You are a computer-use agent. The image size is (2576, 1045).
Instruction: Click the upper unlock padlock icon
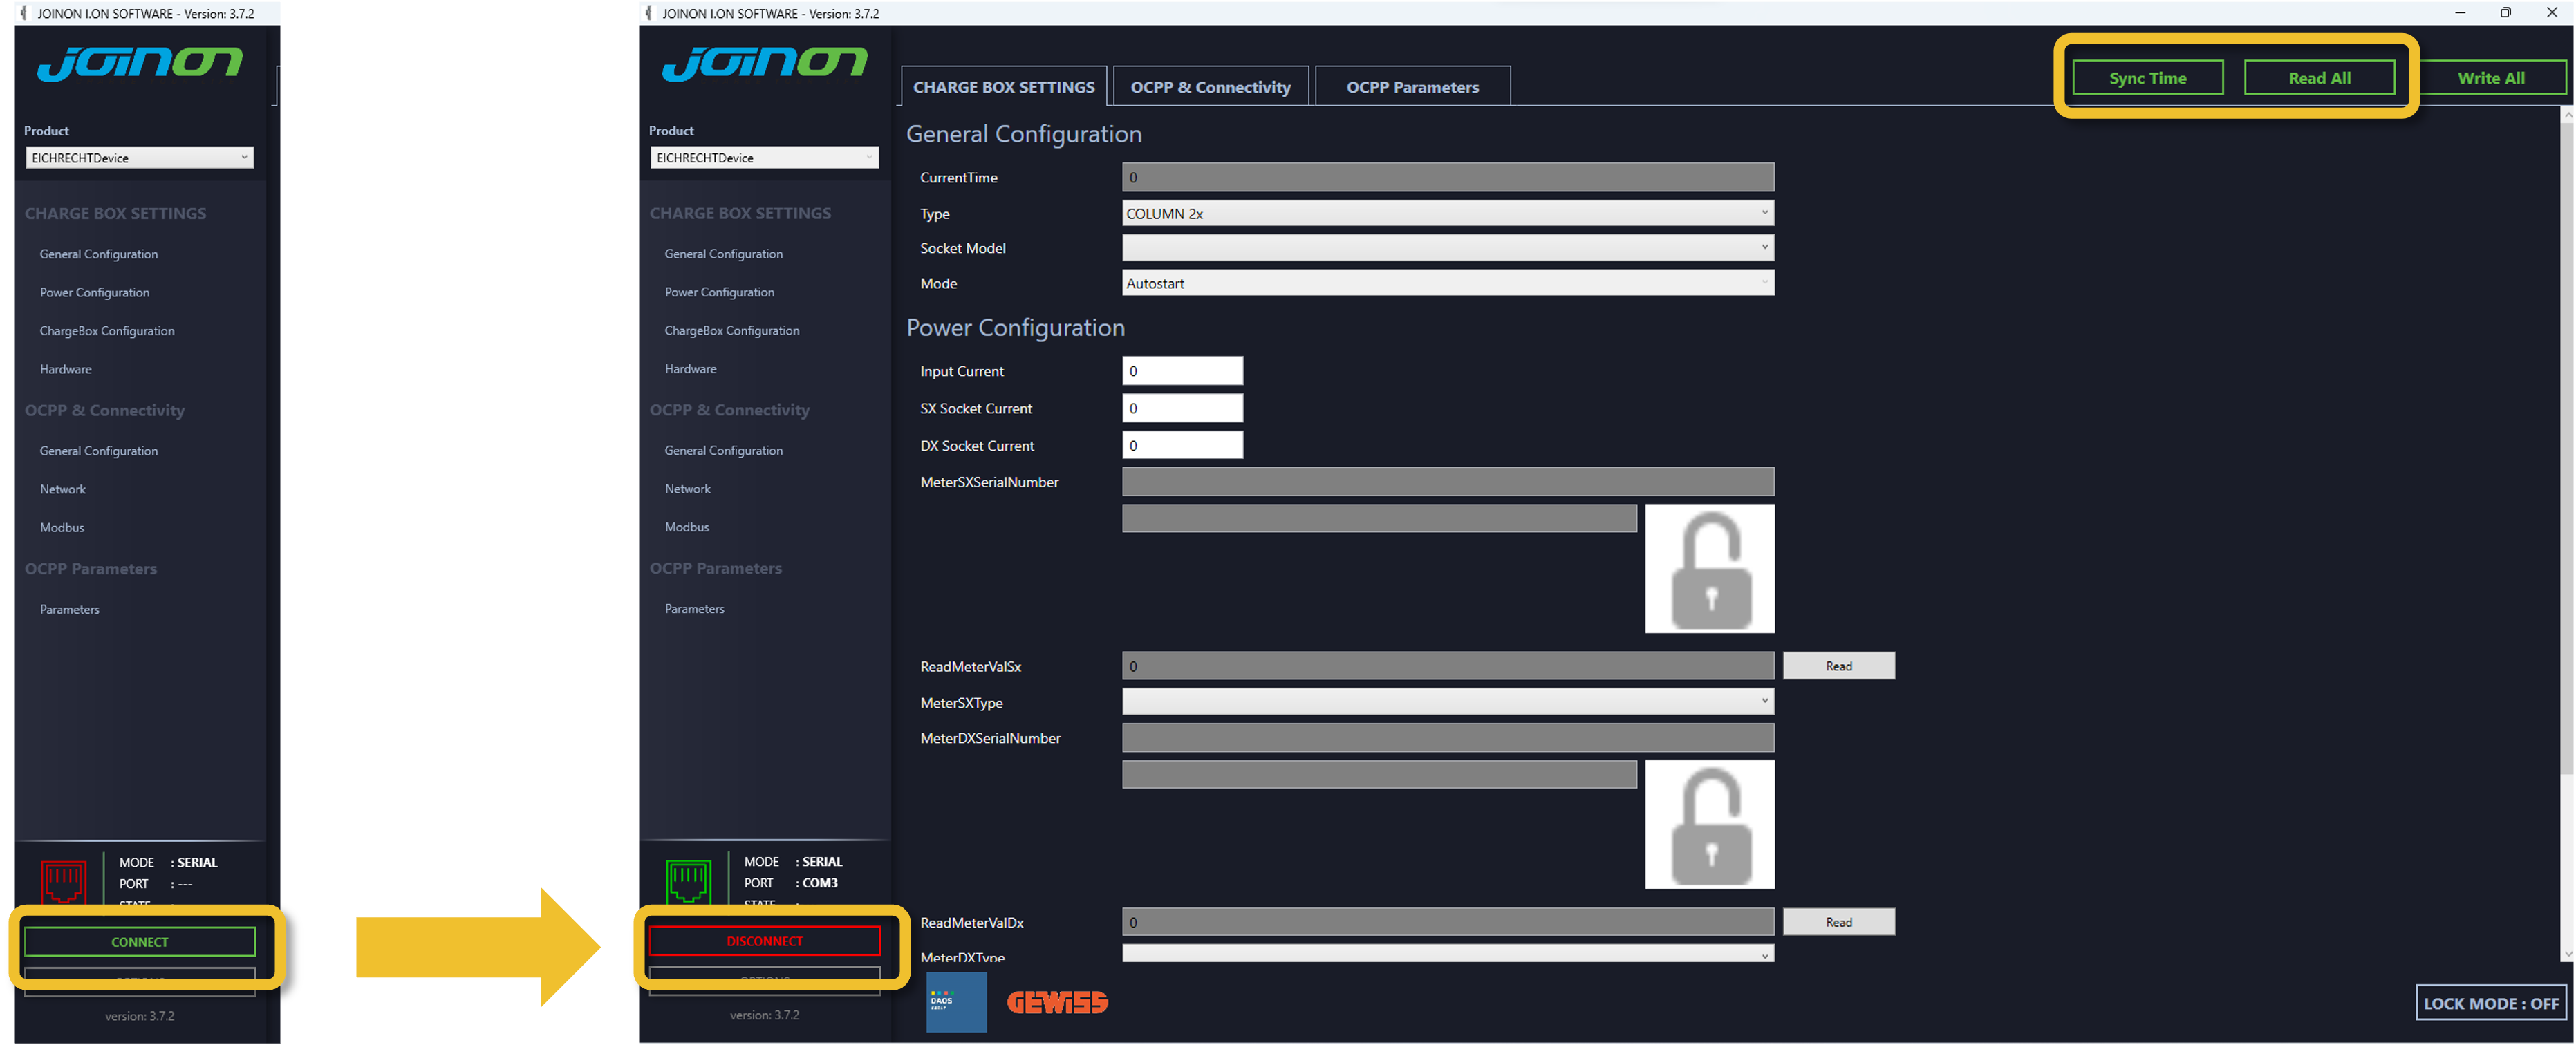(x=1709, y=568)
